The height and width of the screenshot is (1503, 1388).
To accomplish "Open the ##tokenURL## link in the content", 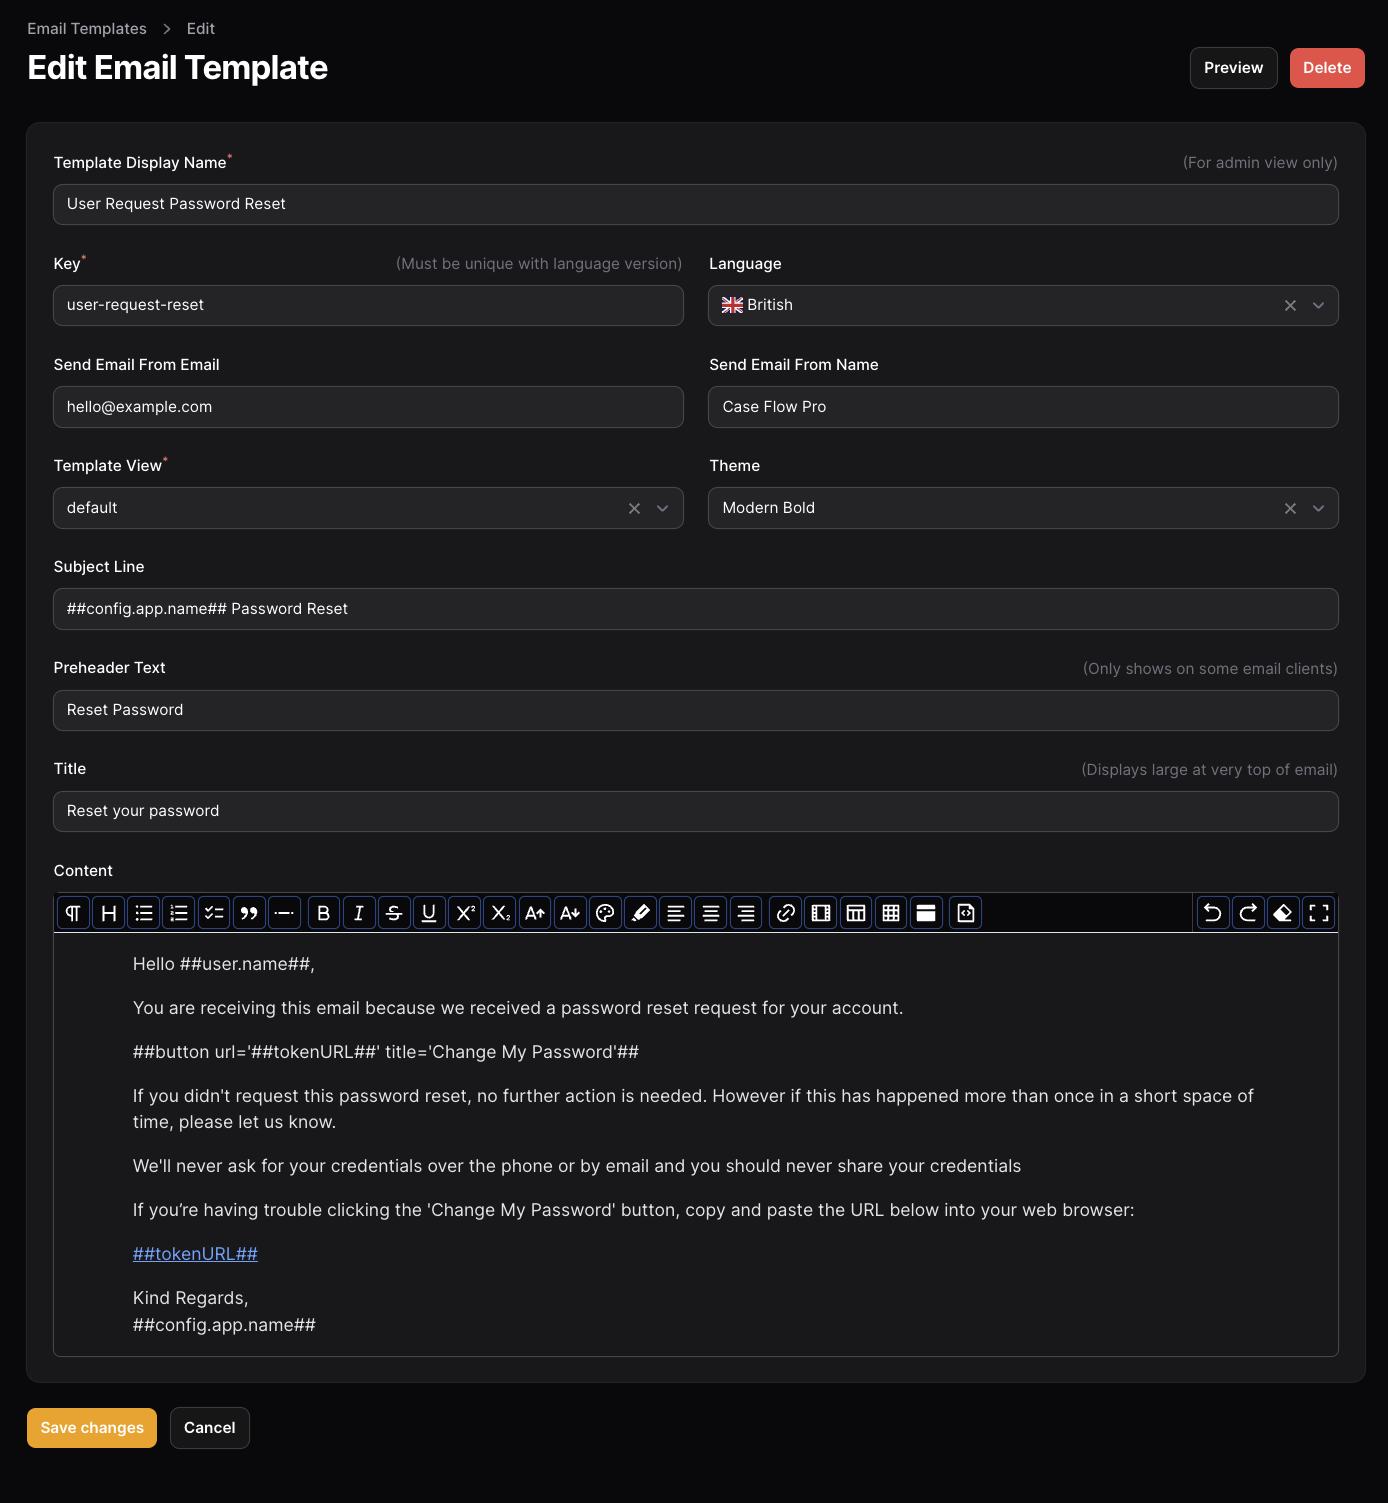I will pyautogui.click(x=195, y=1253).
